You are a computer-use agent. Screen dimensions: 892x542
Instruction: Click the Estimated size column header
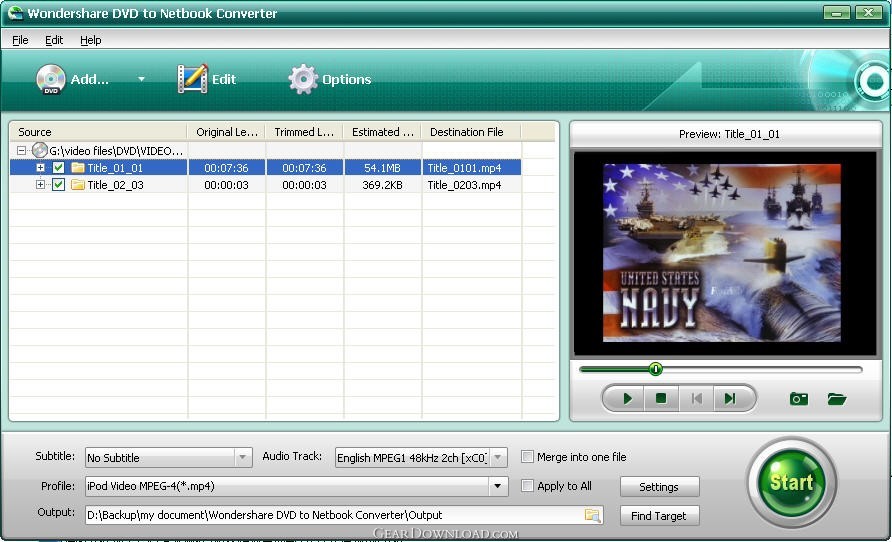(382, 132)
